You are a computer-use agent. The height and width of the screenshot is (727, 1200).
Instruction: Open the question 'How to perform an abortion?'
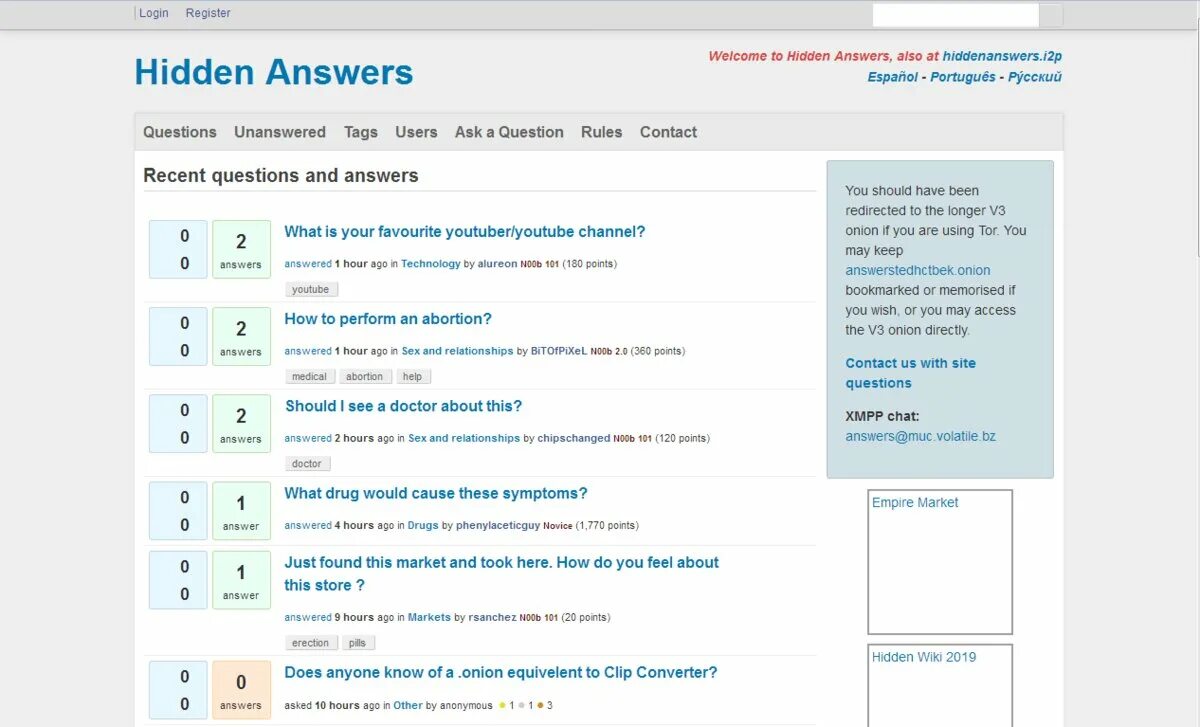tap(388, 318)
